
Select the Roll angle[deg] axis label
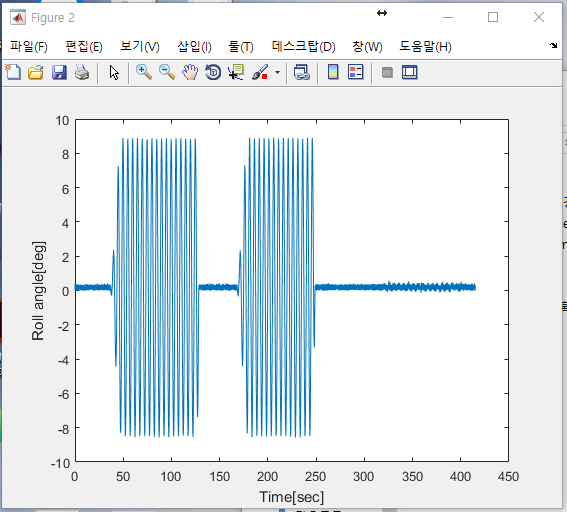click(x=38, y=291)
